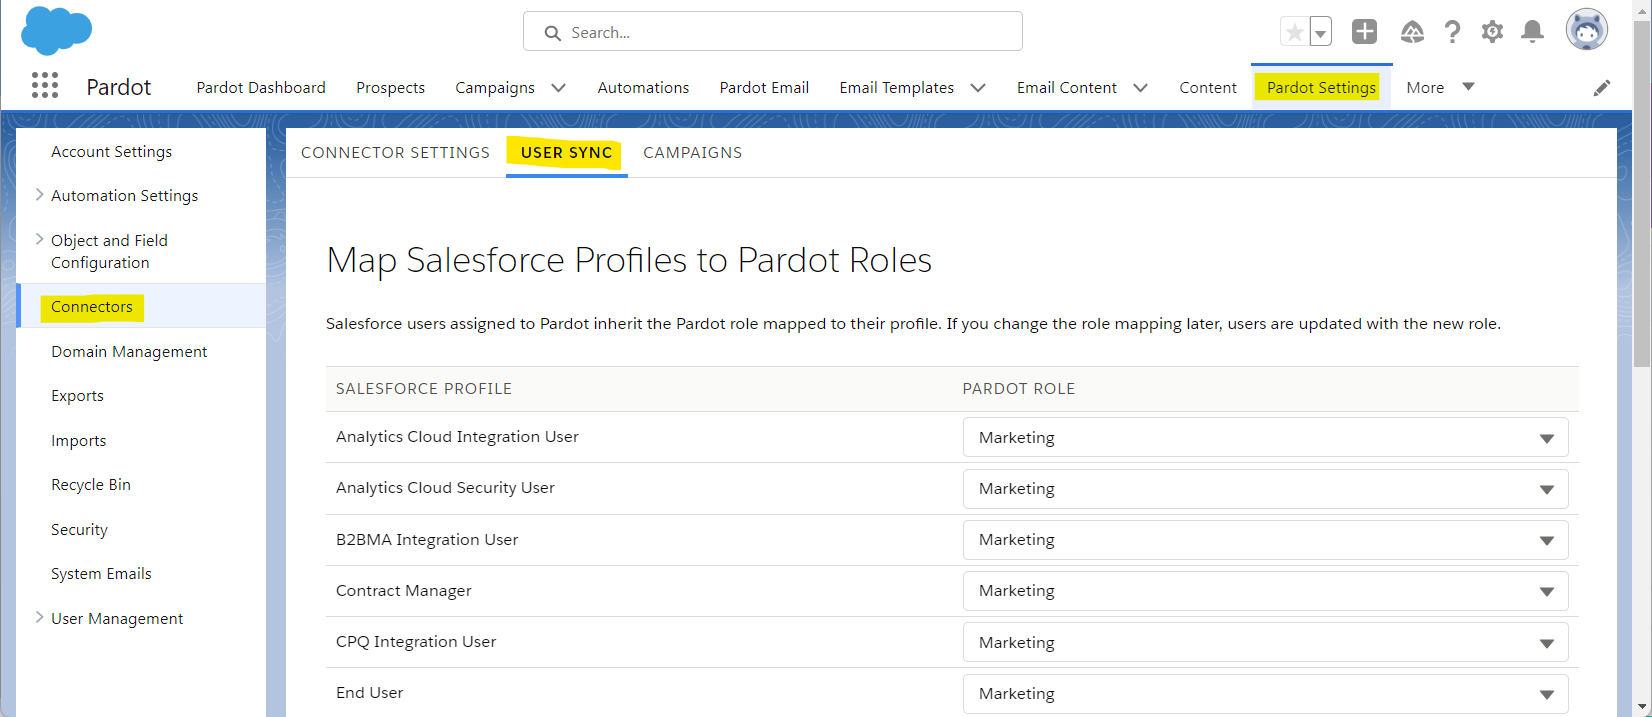Go to the Prospects tab
The width and height of the screenshot is (1652, 717).
(x=391, y=88)
